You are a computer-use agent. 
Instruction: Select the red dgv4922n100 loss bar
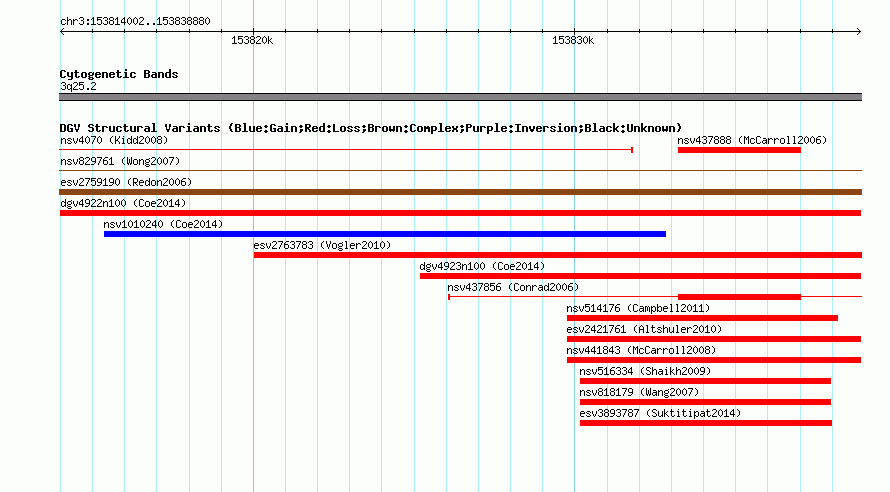coord(460,213)
